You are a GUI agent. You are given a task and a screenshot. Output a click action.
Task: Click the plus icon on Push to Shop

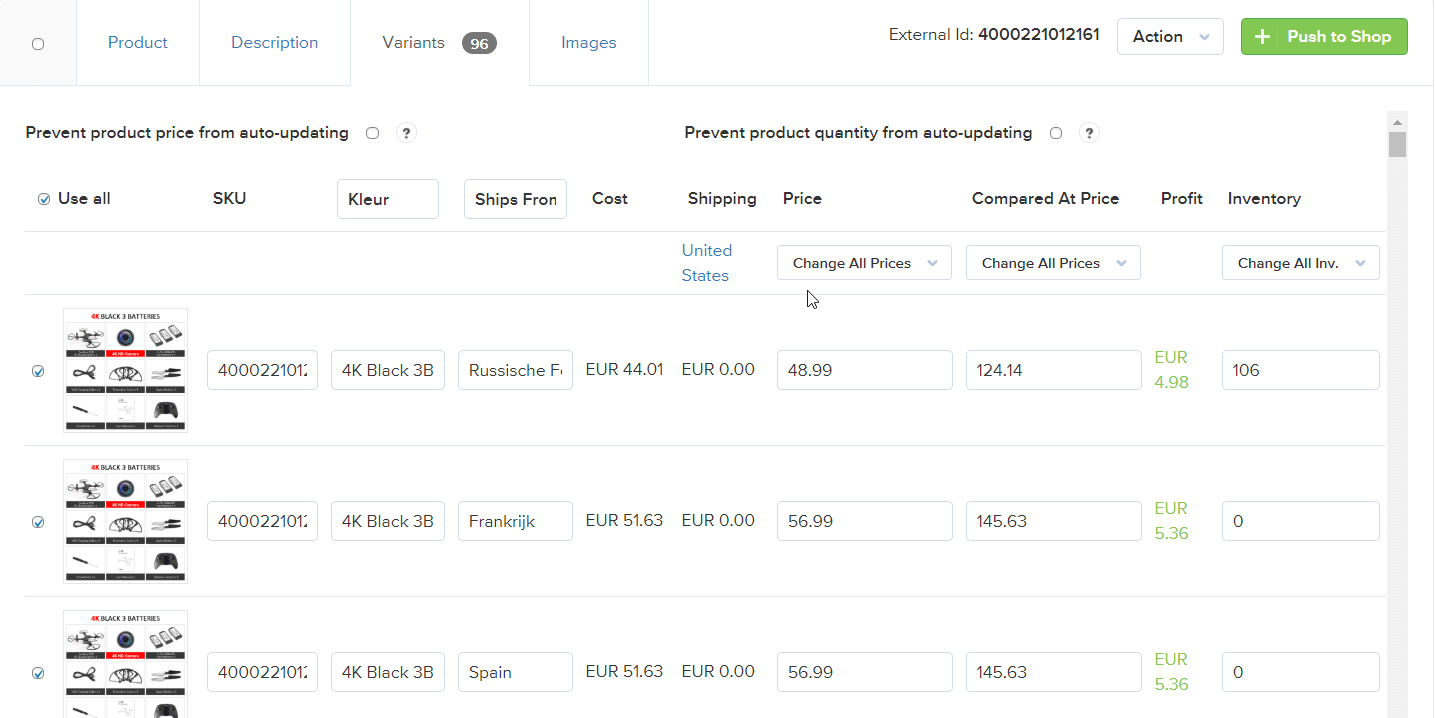pyautogui.click(x=1263, y=37)
